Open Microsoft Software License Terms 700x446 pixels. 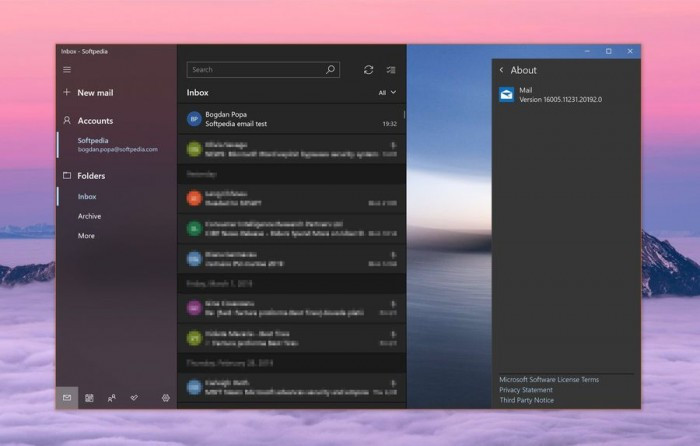(549, 379)
